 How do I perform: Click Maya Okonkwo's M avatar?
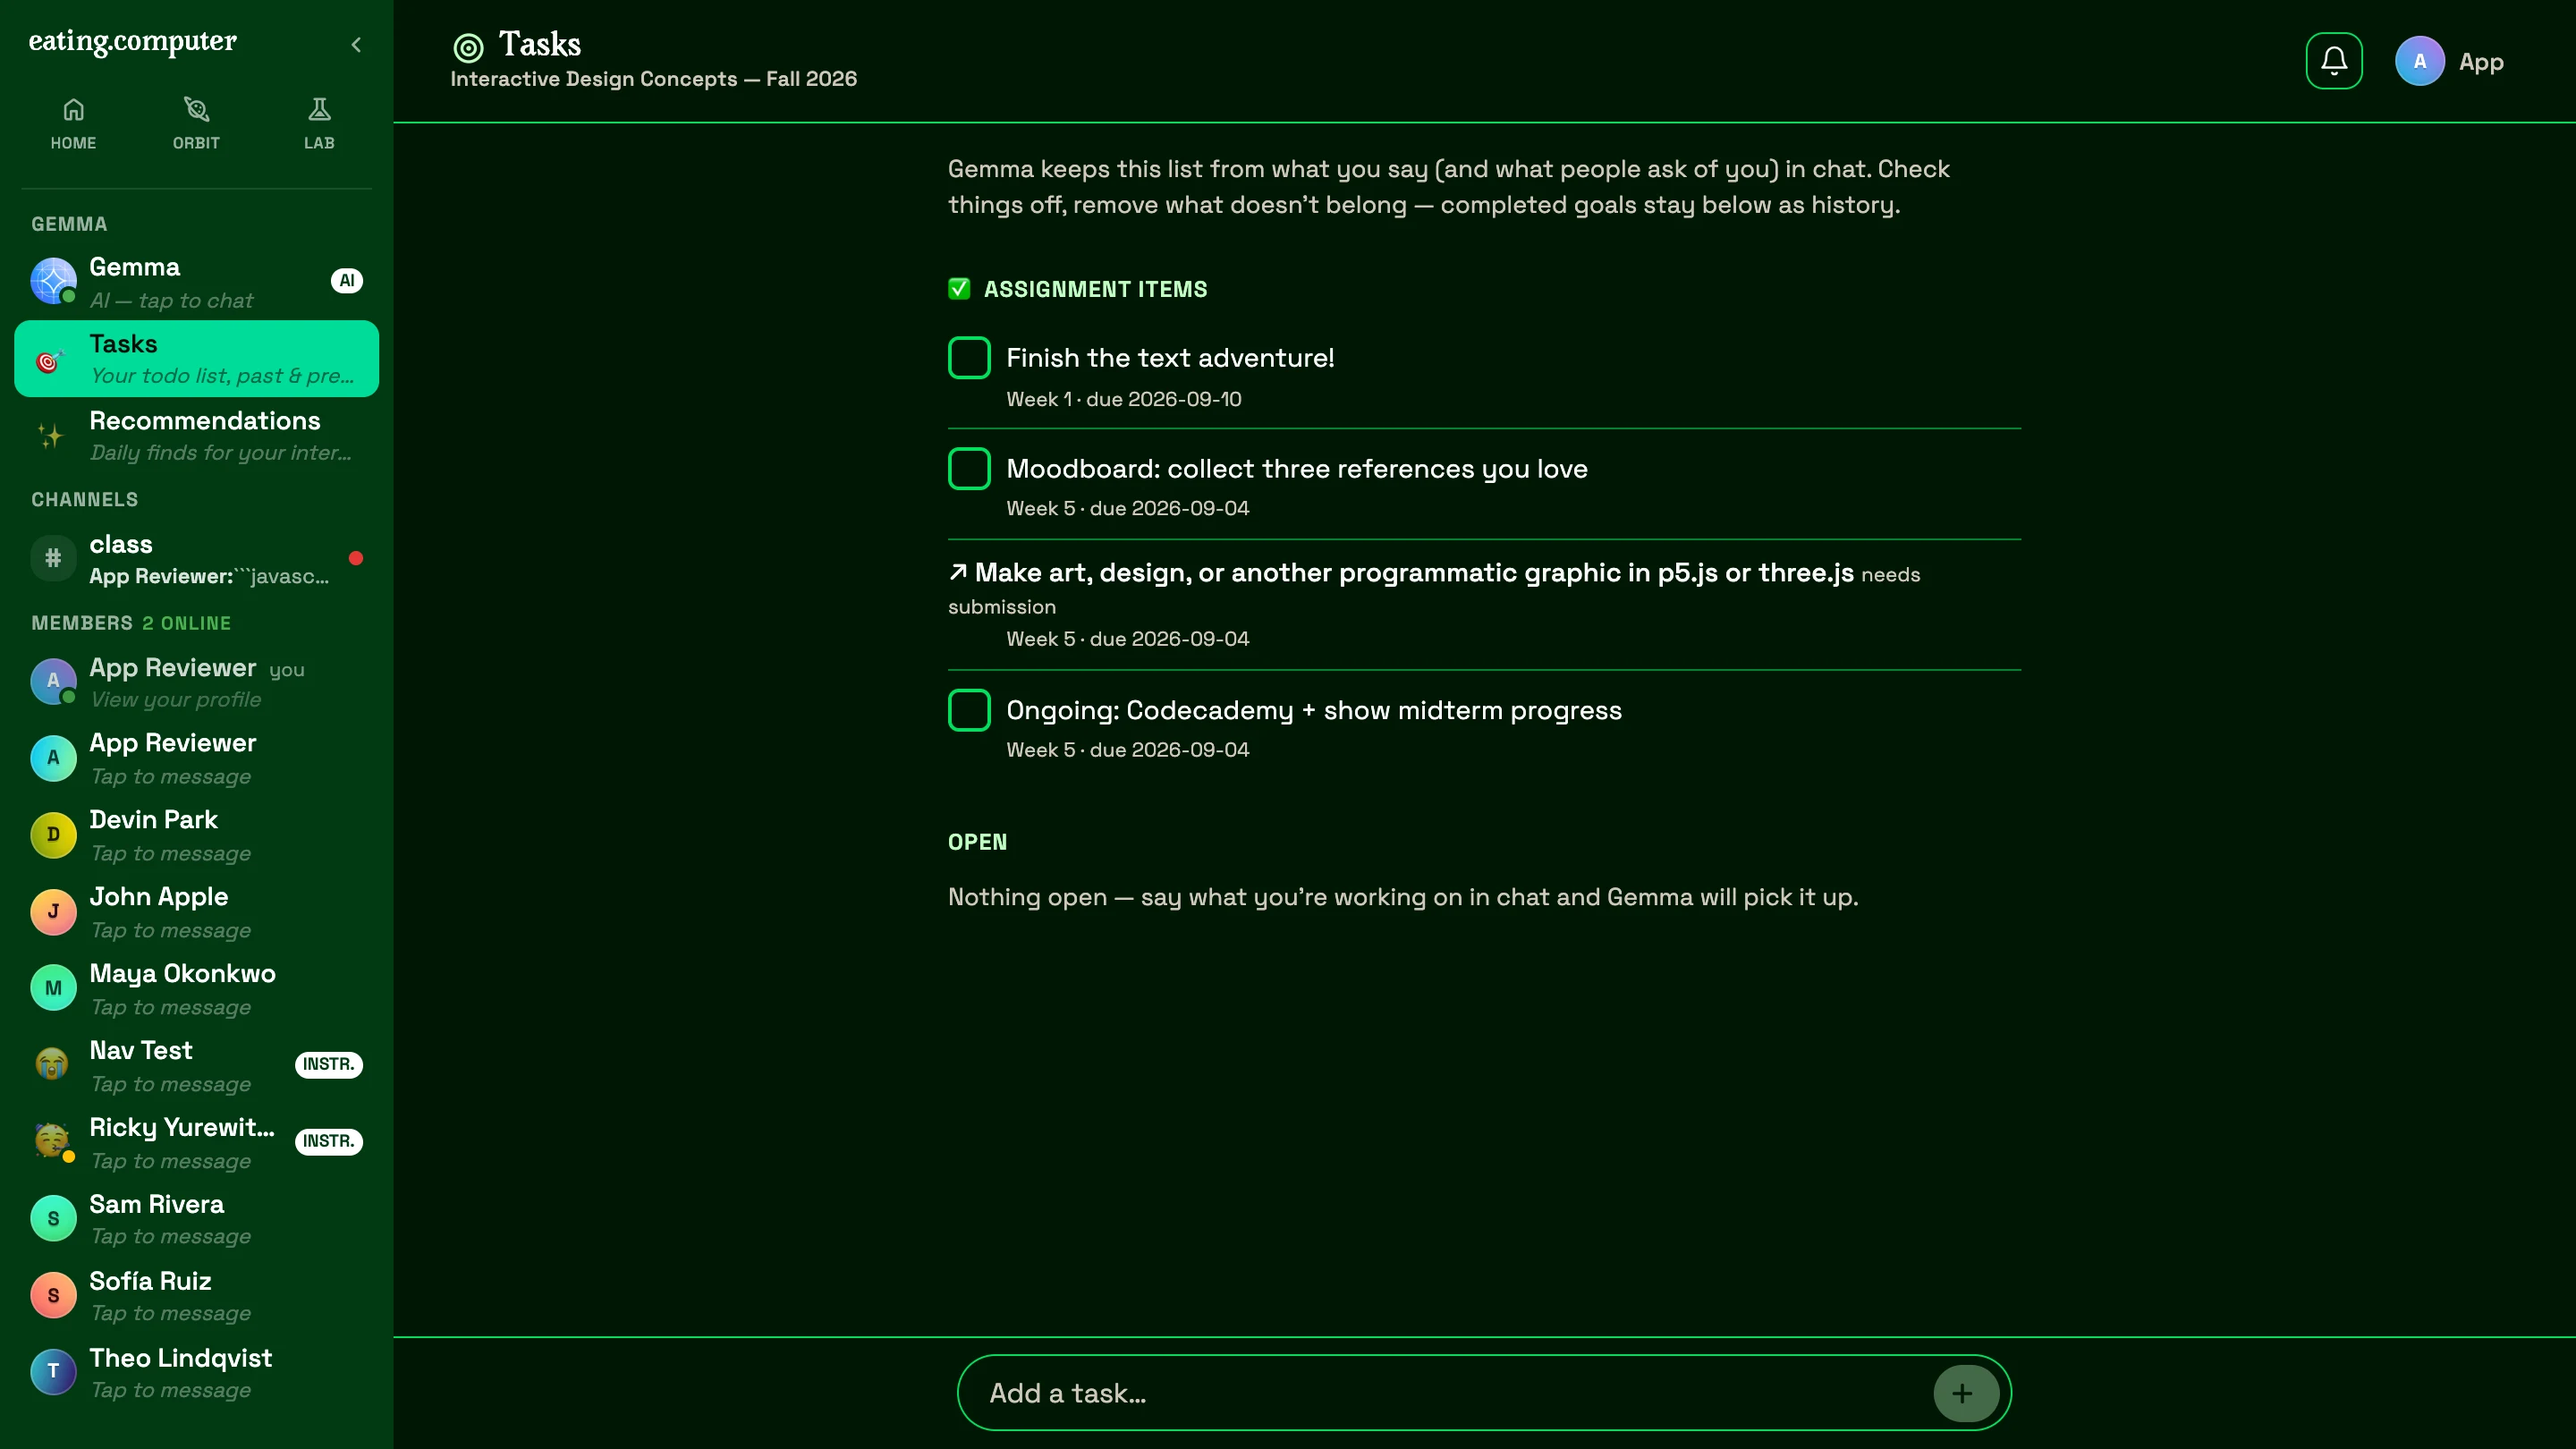click(53, 988)
